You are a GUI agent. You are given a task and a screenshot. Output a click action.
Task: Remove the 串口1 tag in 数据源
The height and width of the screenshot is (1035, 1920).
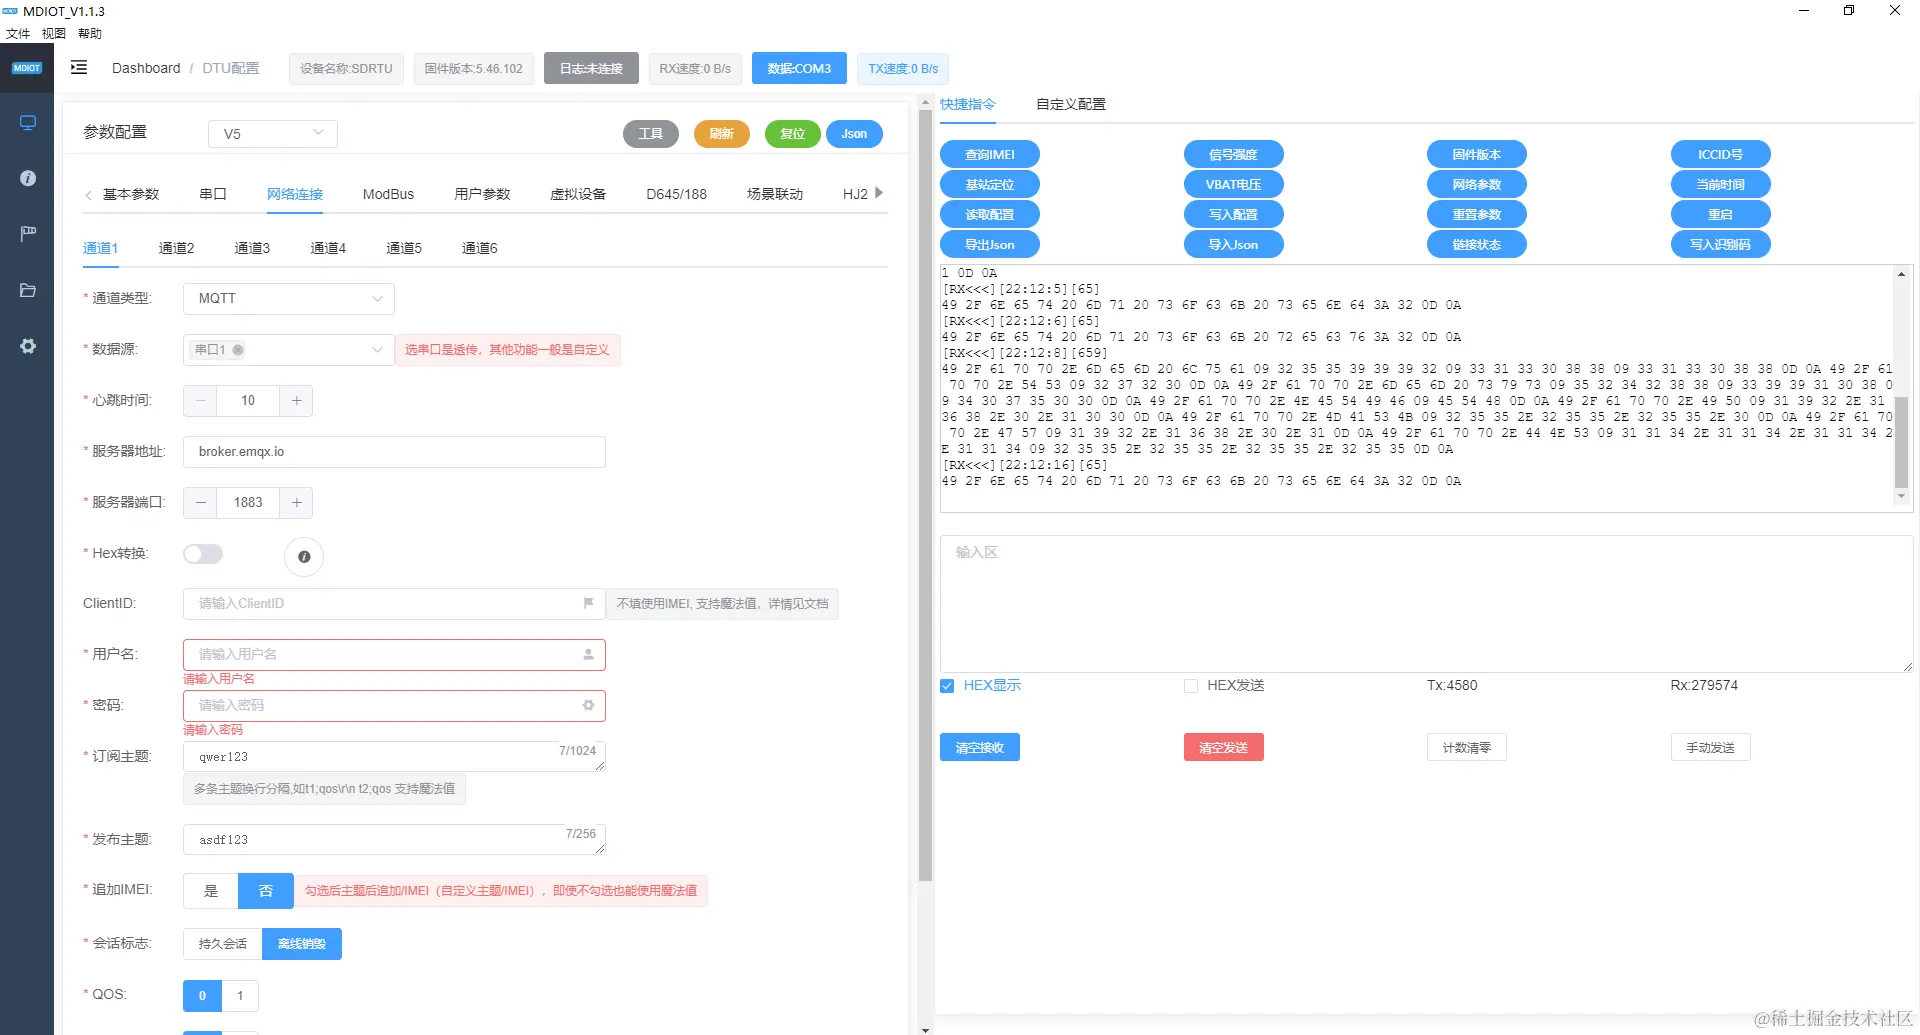[x=238, y=349]
